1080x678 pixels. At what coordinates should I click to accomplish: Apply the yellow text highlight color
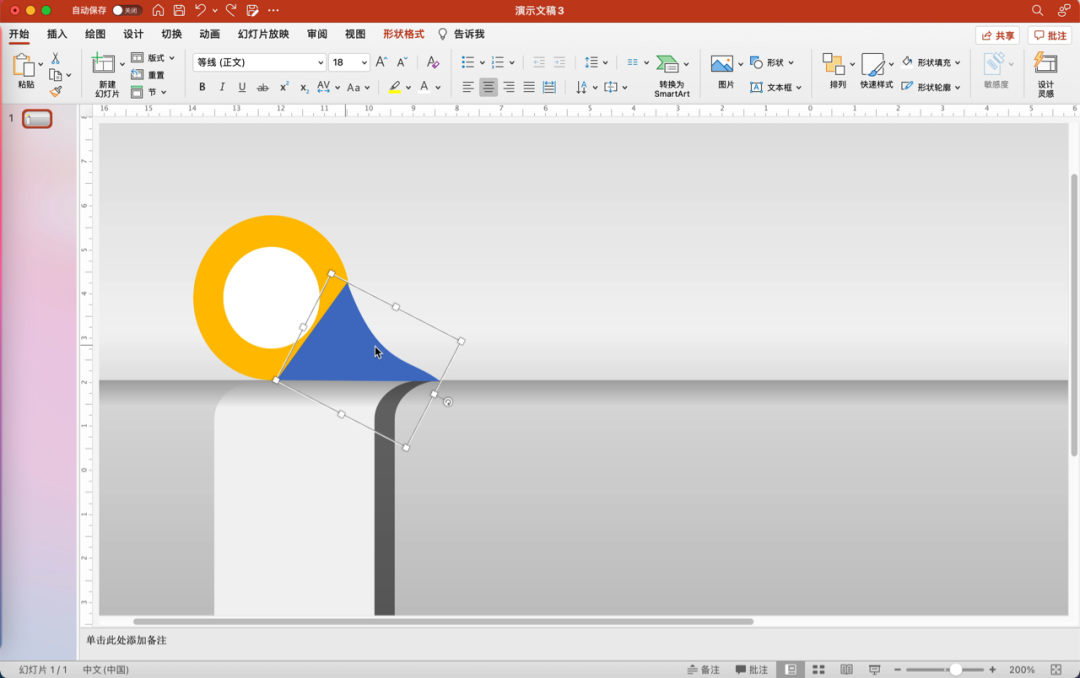click(395, 88)
